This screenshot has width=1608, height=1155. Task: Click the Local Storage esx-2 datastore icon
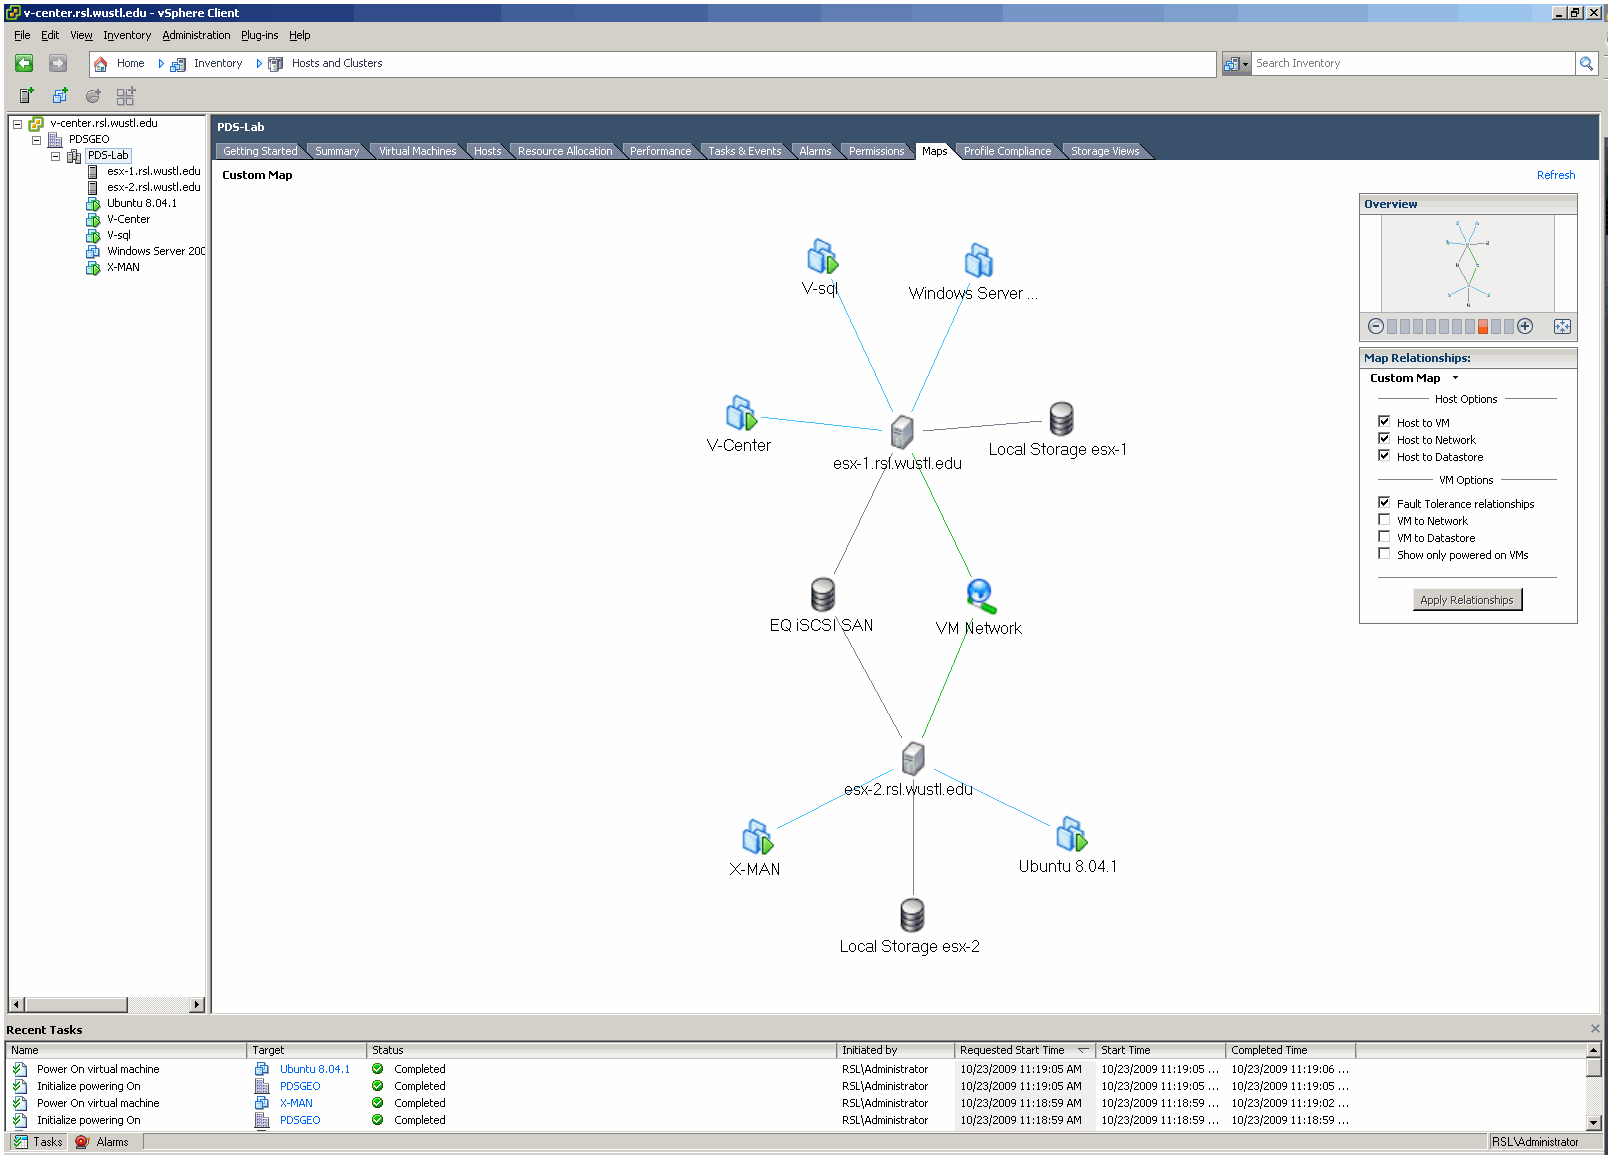tap(910, 915)
